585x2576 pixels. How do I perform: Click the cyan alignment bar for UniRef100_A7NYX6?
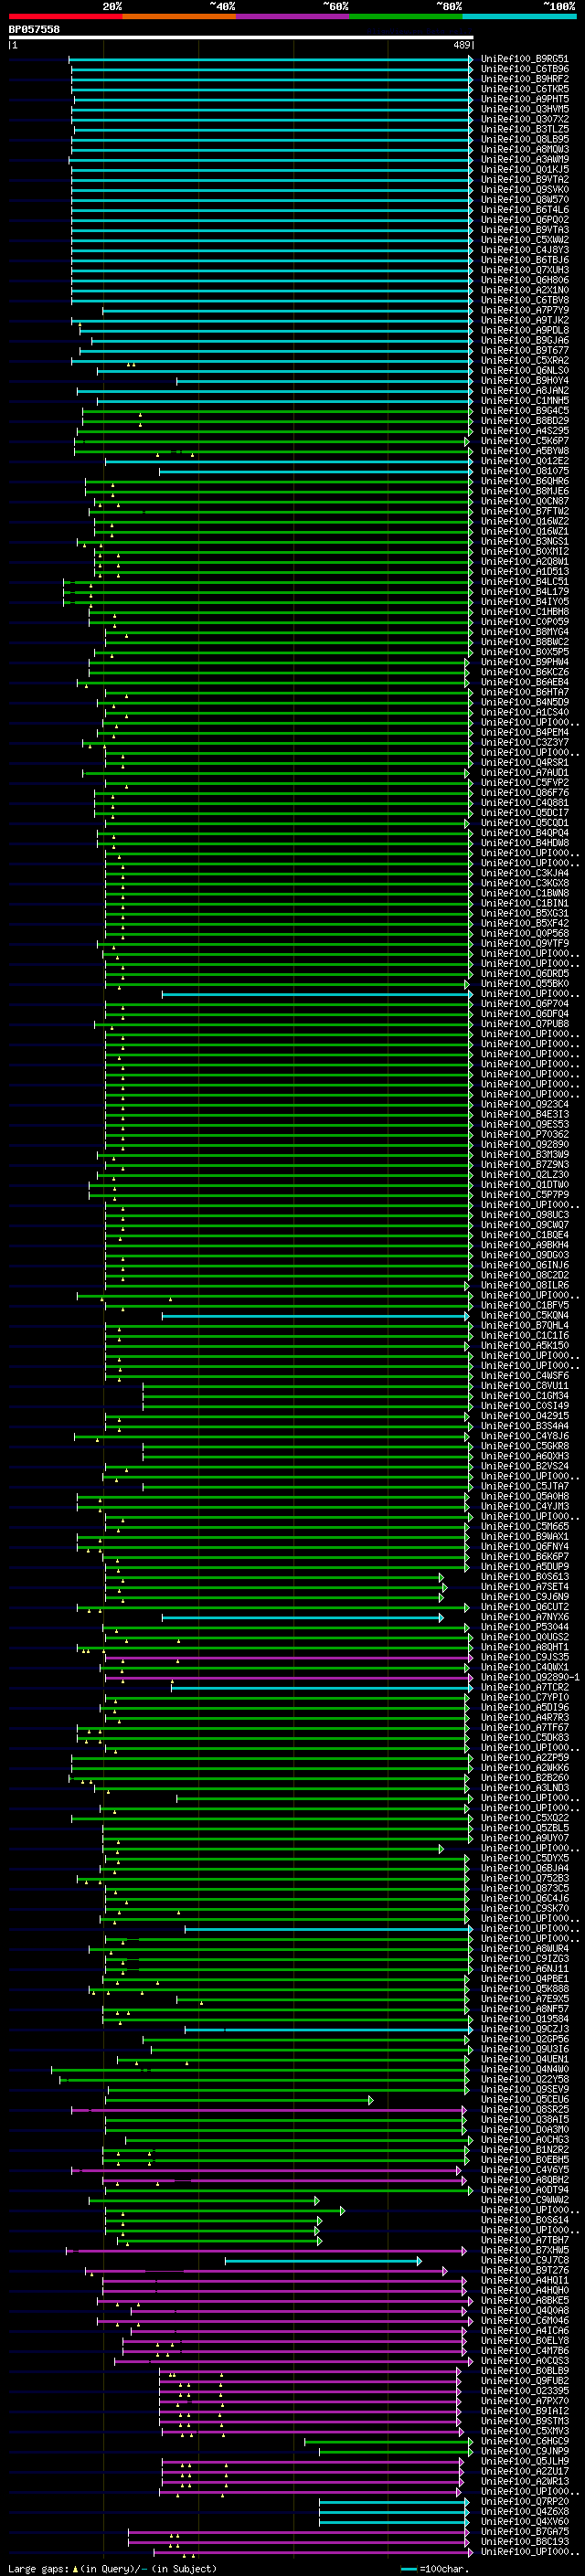point(301,1618)
